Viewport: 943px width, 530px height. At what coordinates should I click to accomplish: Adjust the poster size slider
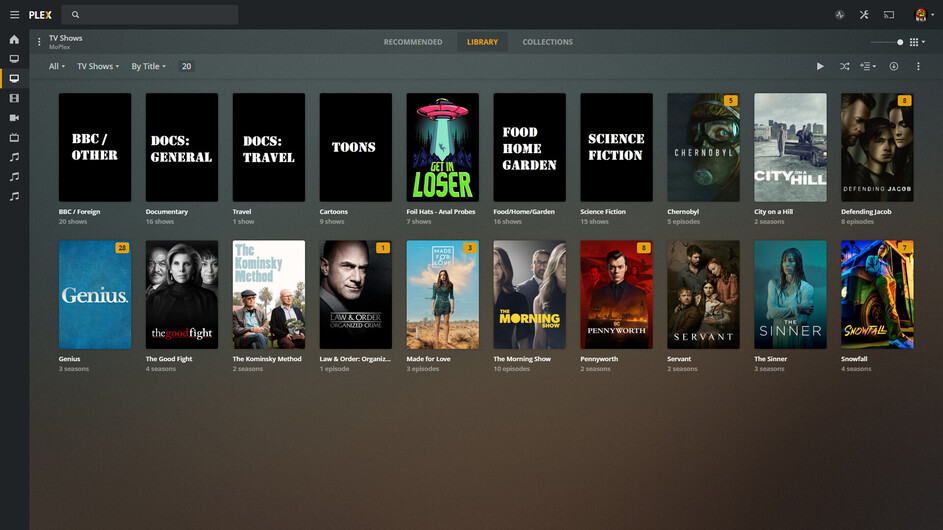[887, 42]
